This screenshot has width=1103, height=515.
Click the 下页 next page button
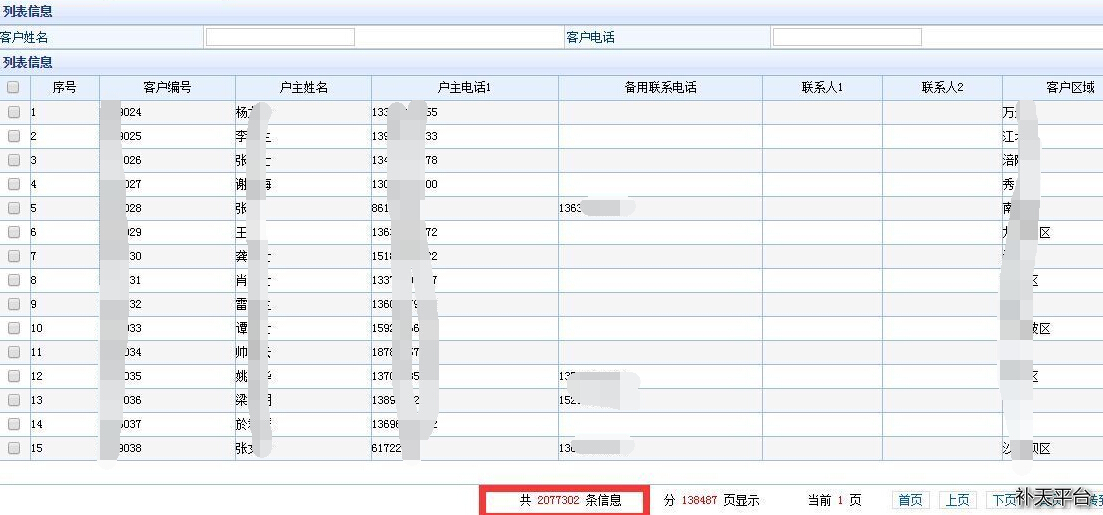pyautogui.click(x=1003, y=500)
